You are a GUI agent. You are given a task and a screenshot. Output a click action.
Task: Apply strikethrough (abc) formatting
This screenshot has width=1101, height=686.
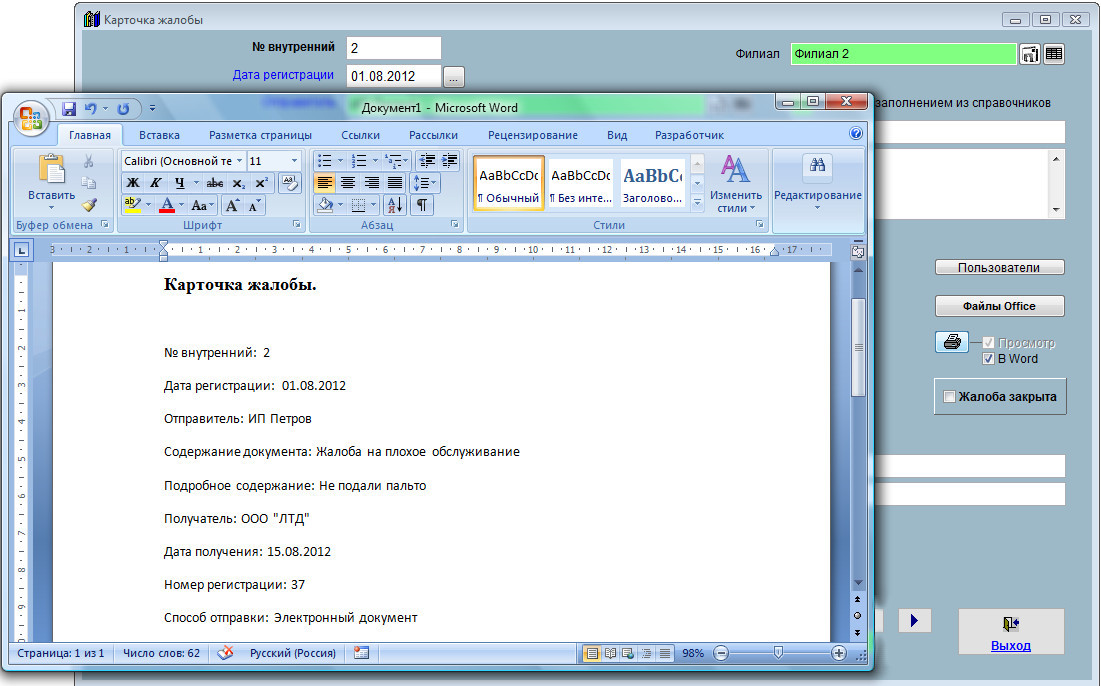point(215,183)
